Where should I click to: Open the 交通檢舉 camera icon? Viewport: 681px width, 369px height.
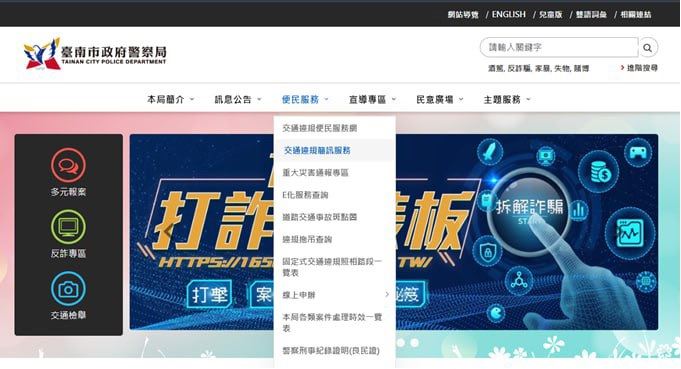pos(68,289)
